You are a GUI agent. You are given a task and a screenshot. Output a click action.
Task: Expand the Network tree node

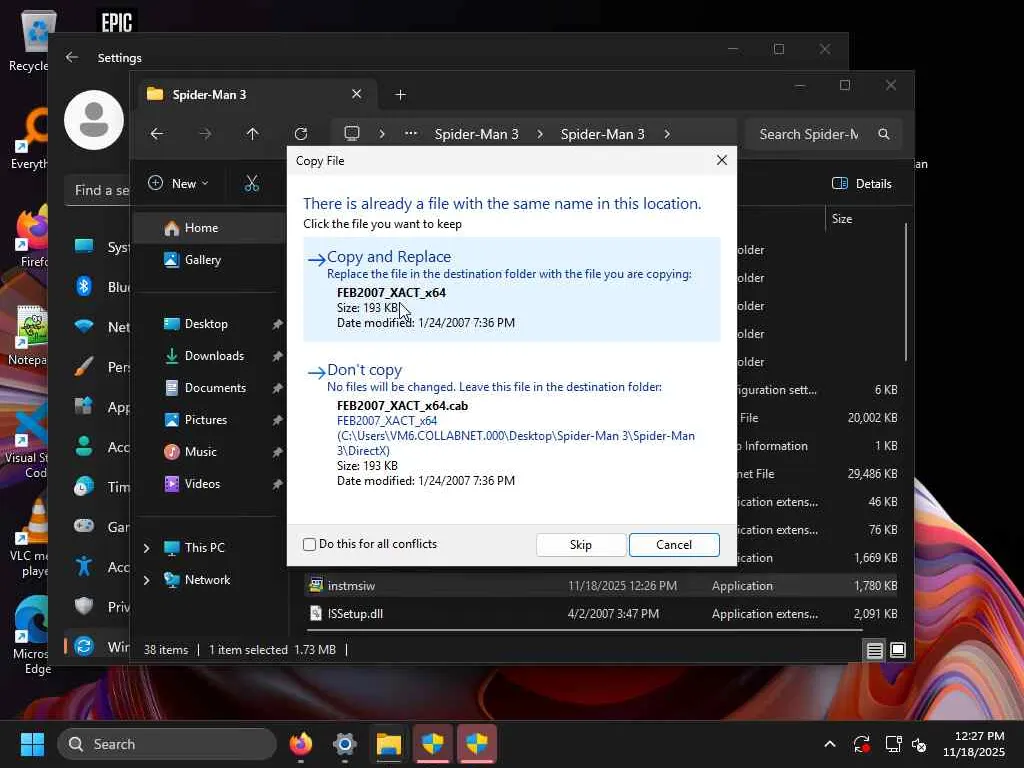(x=146, y=580)
